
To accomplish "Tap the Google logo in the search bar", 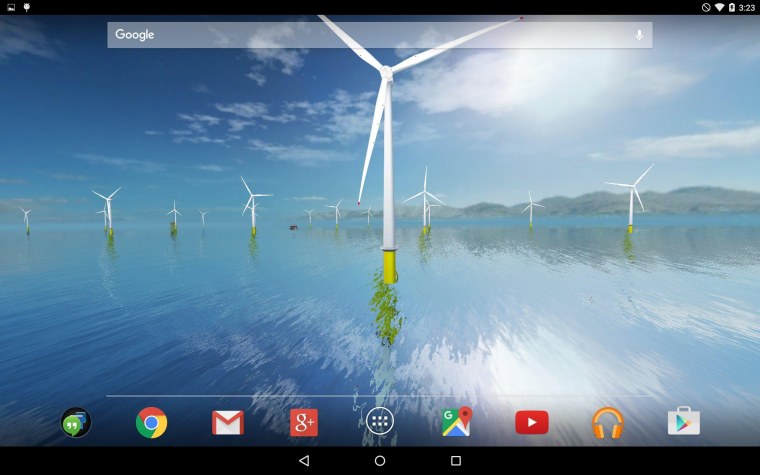I will click(135, 35).
